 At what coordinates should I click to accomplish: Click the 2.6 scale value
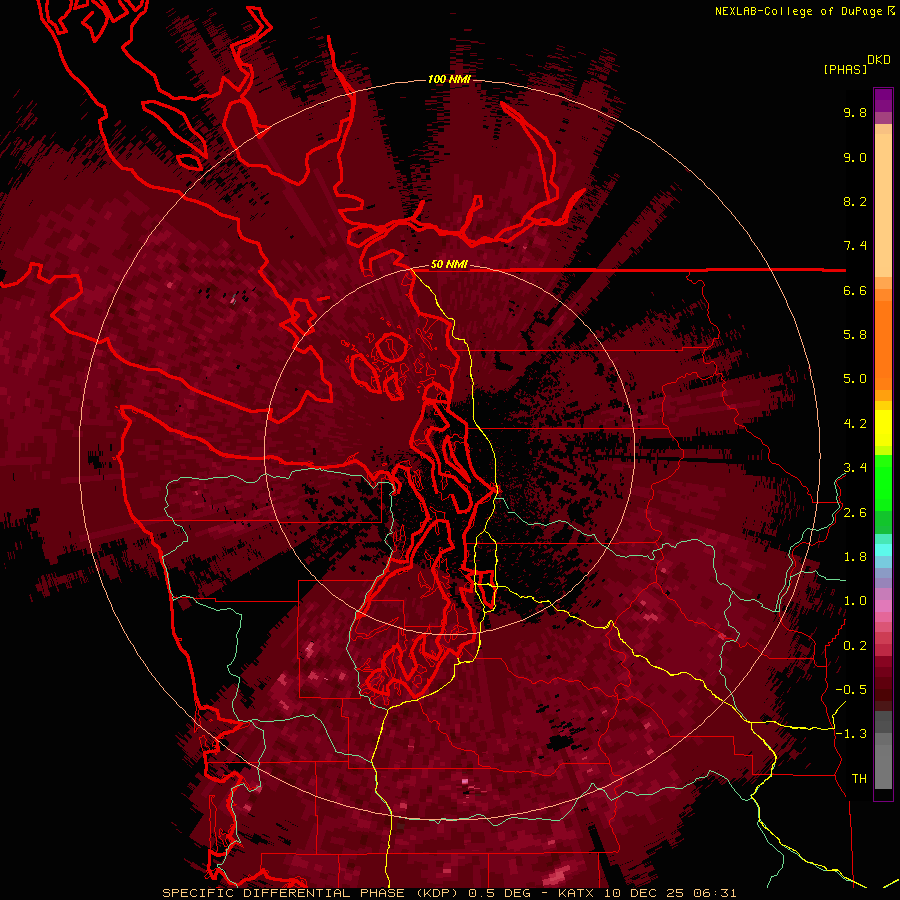[855, 513]
